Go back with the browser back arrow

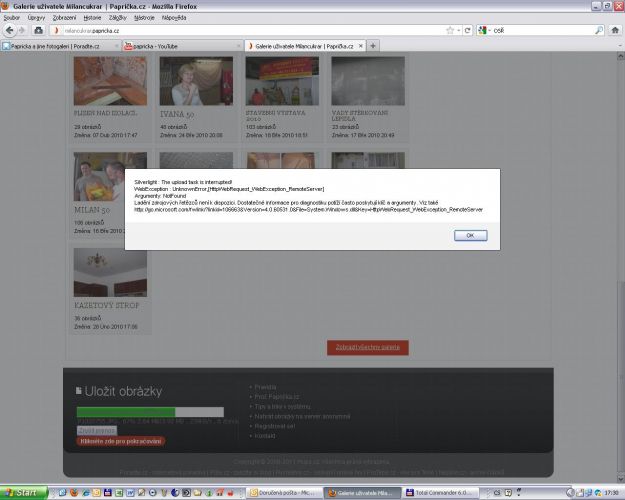10,30
